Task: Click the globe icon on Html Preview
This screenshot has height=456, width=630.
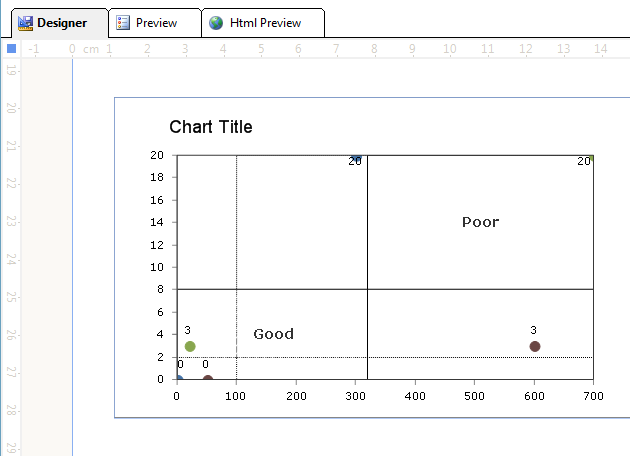Action: (216, 22)
